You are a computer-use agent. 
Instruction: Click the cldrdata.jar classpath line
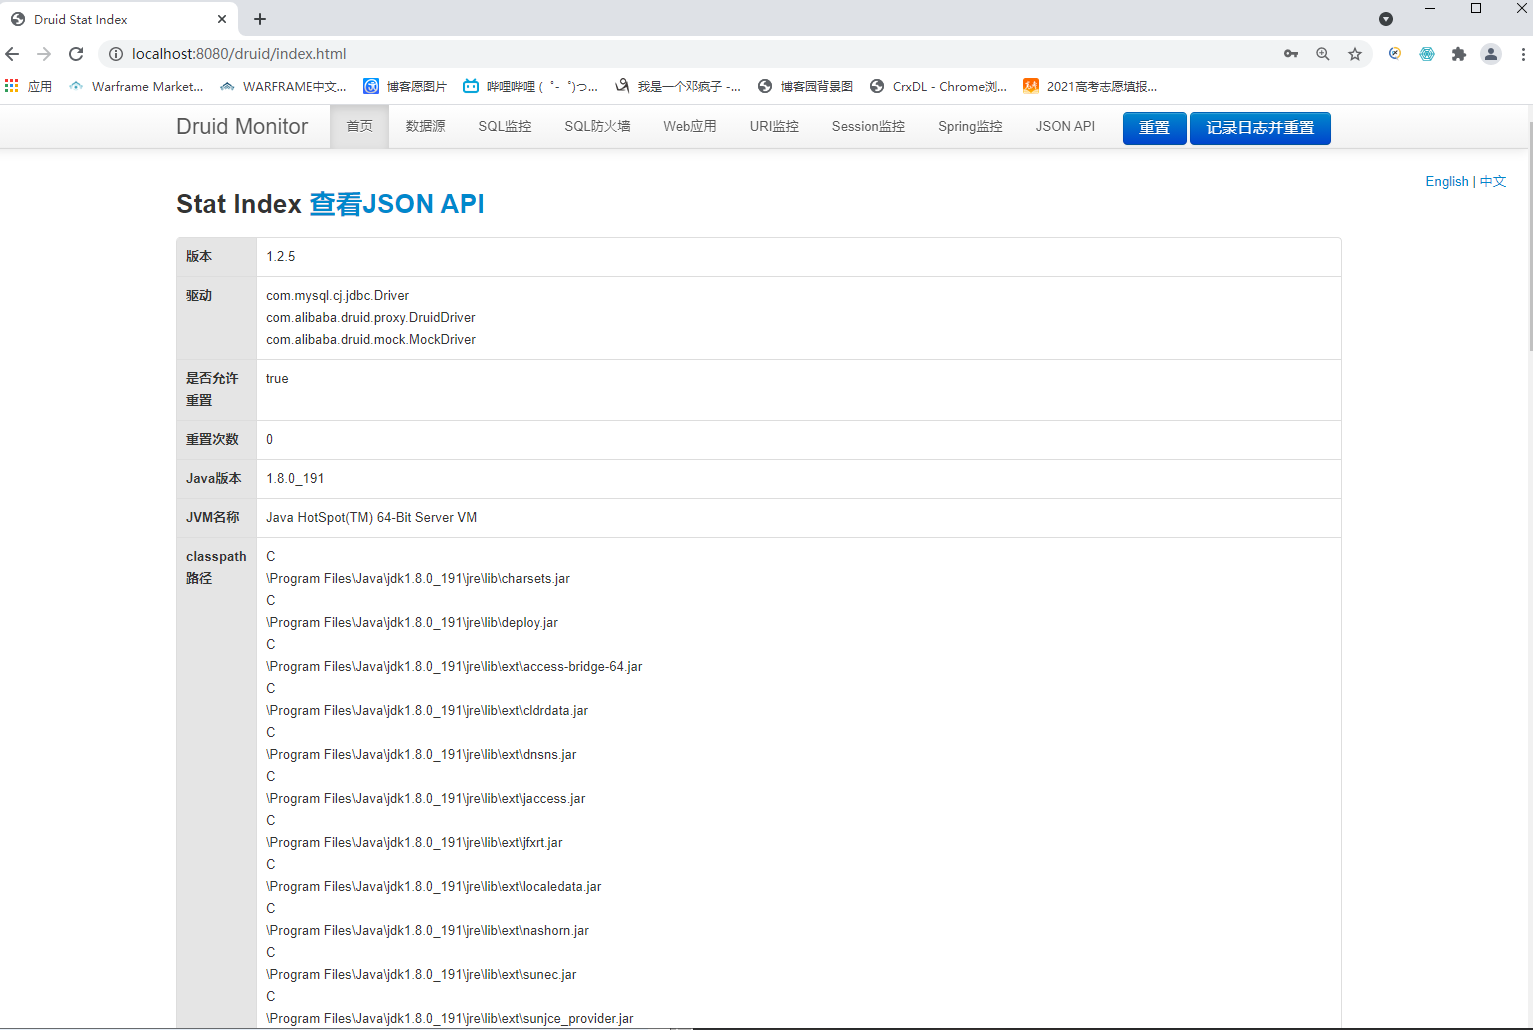[x=427, y=711]
